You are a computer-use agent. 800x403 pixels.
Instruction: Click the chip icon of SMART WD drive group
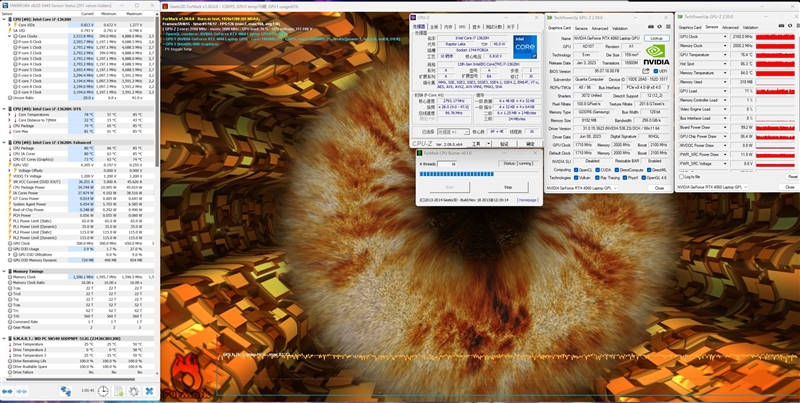10,338
